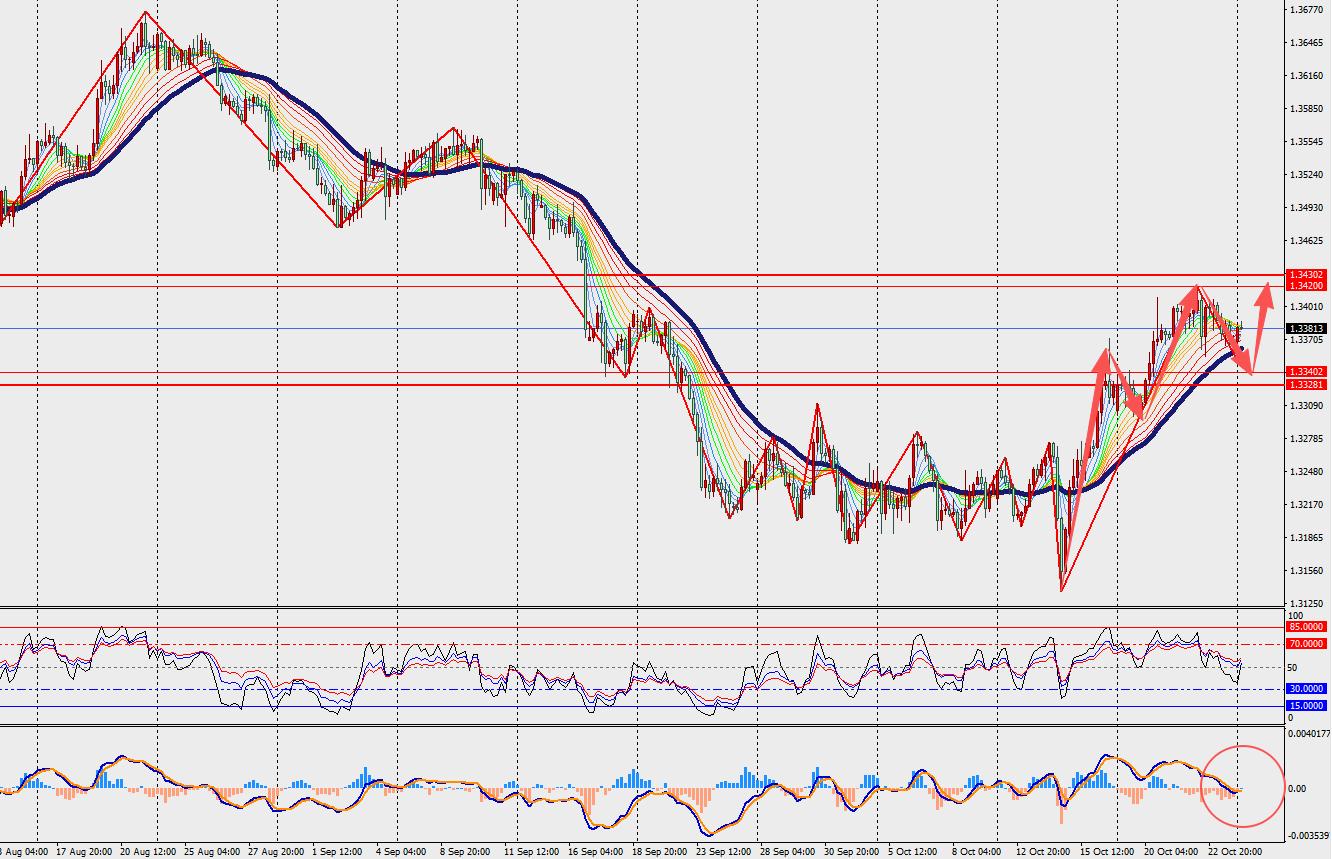Viewport: 1332px width, 859px height.
Task: Click the 1.31560 price scale value
Action: pos(1307,571)
